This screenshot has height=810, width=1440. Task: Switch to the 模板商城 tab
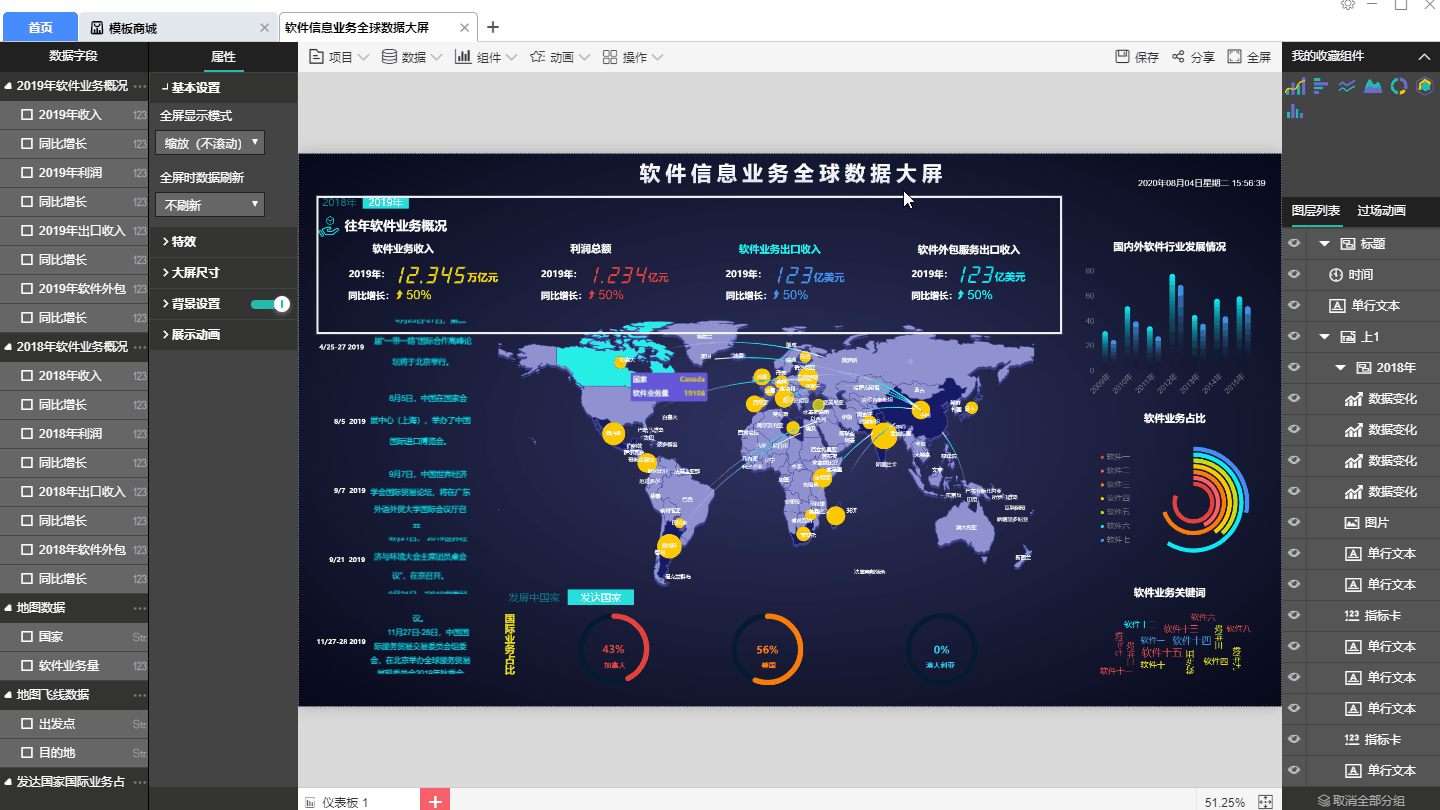(177, 28)
